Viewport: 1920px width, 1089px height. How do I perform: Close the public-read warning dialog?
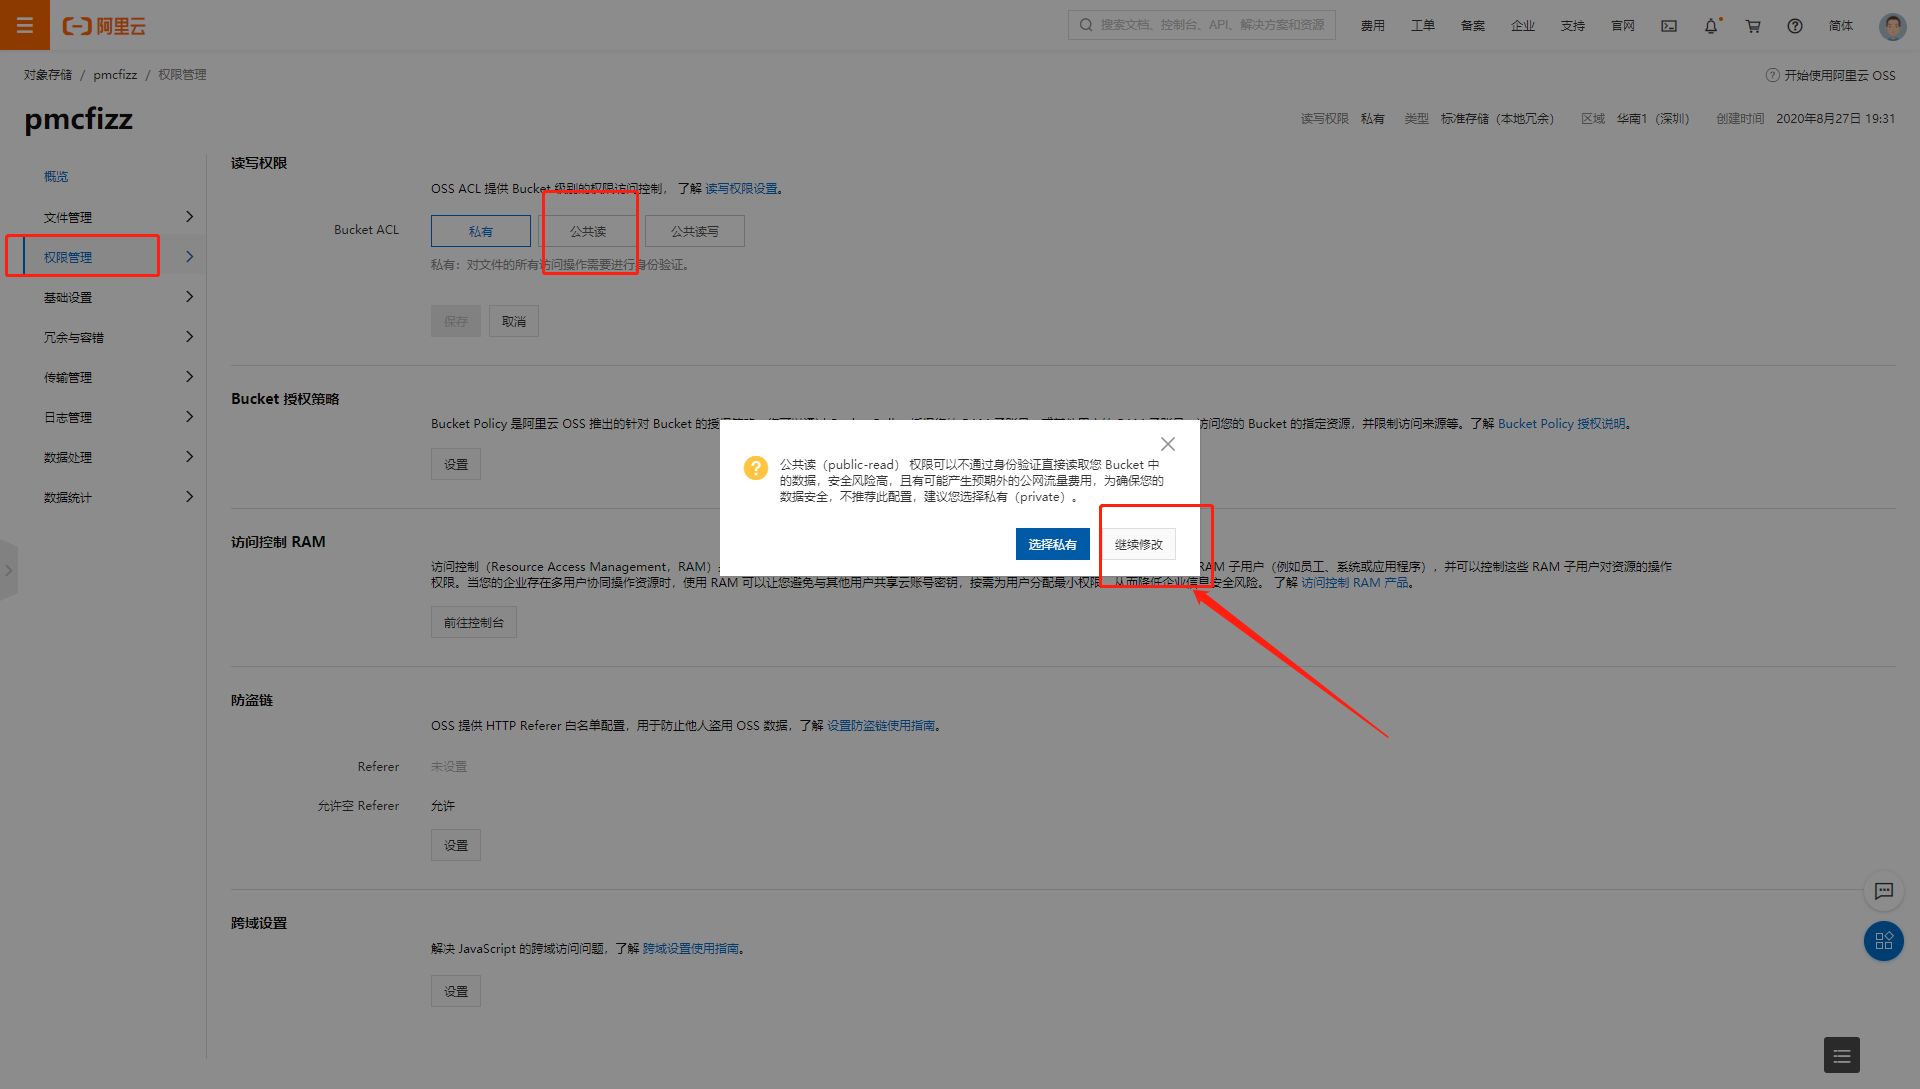click(1167, 444)
